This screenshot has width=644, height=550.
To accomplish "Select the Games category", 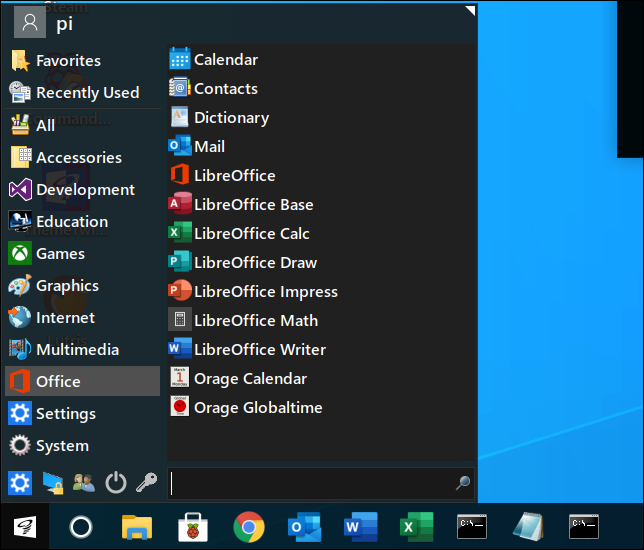I will pyautogui.click(x=60, y=253).
